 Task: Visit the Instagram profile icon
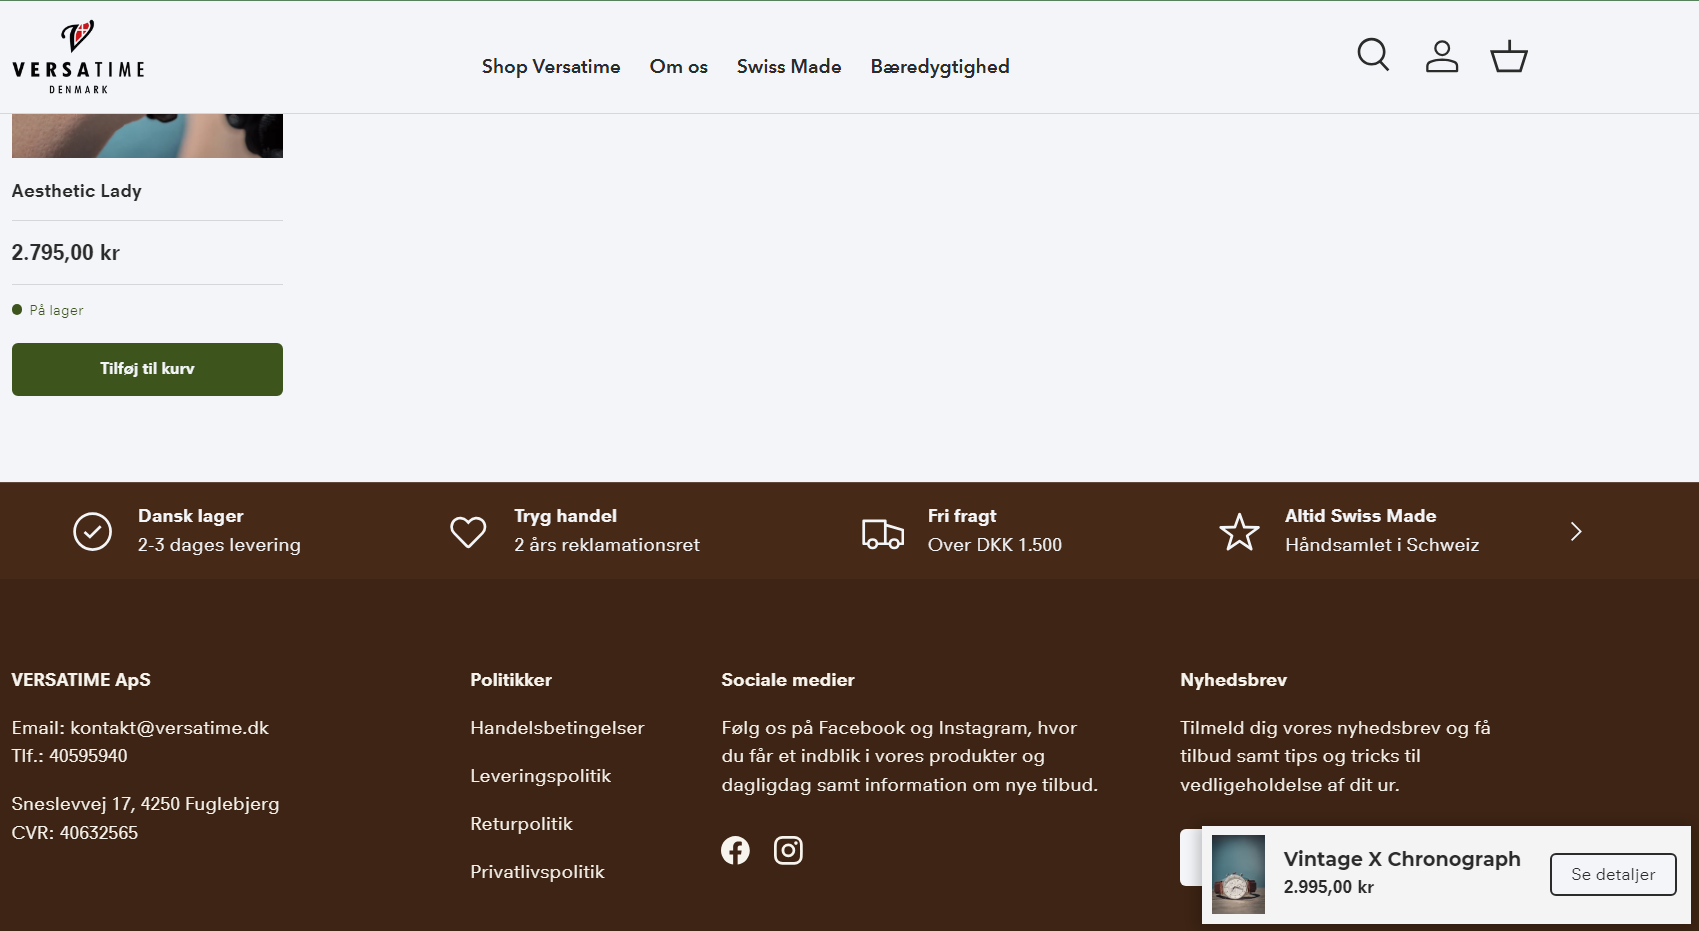point(788,850)
